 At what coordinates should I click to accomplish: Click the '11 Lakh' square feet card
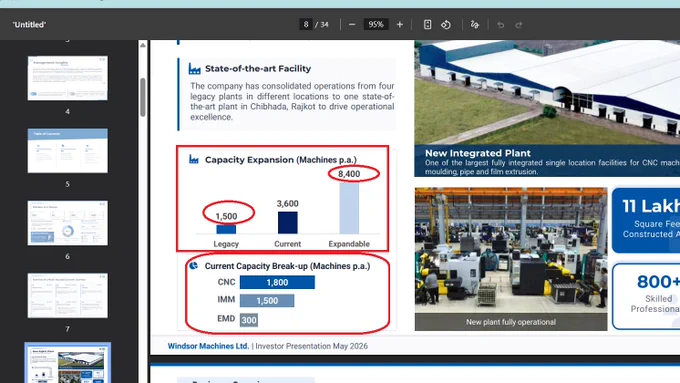coord(646,220)
